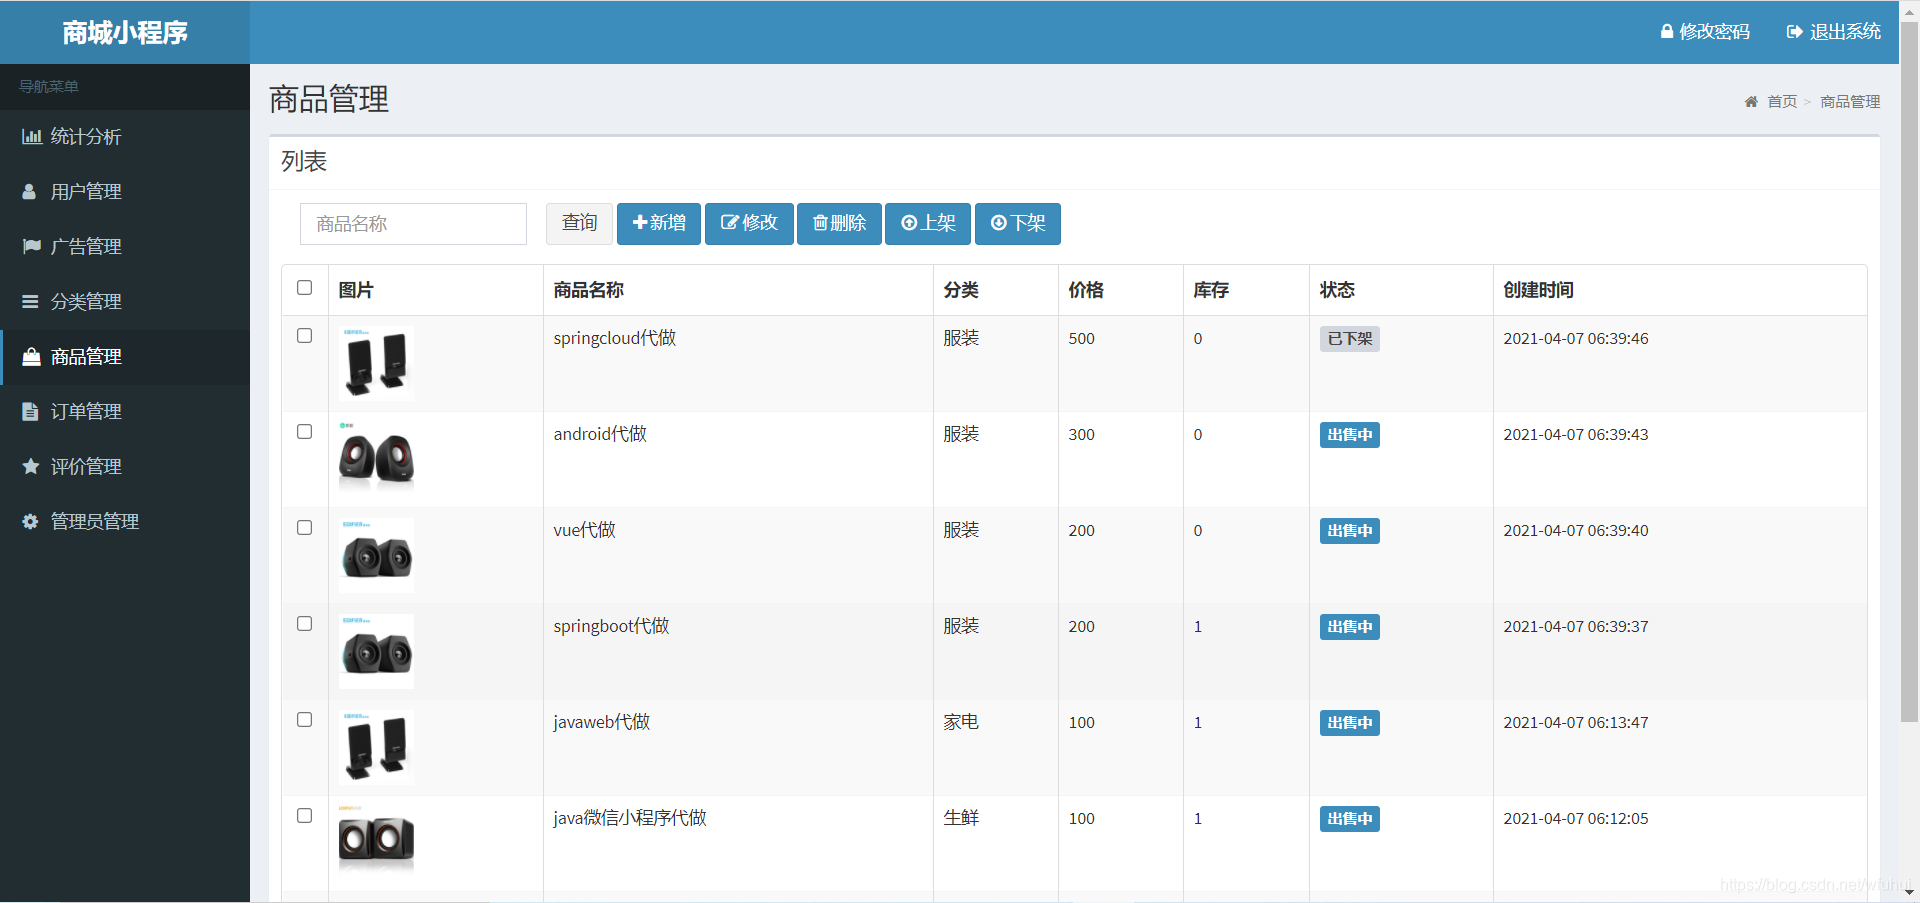Viewport: 1920px width, 903px height.
Task: Open the android代做 product thumbnail
Action: tap(376, 459)
